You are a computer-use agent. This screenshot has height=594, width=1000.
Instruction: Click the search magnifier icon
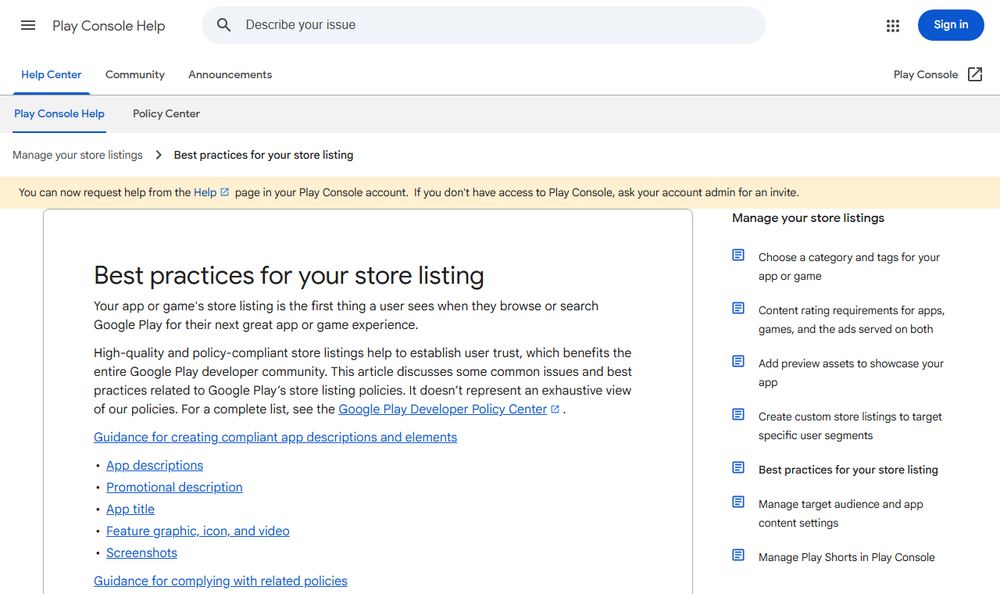223,25
